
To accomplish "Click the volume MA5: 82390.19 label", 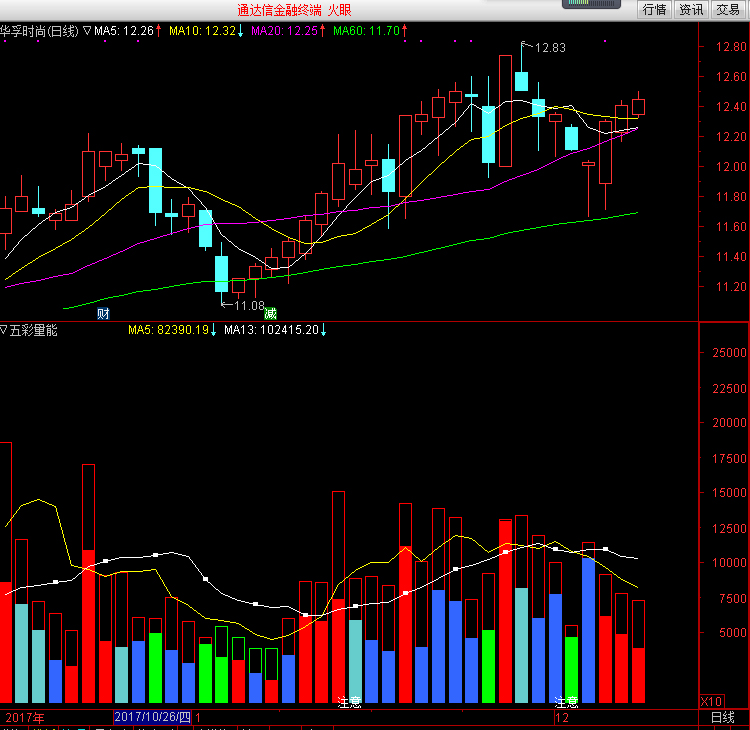I will [172, 330].
